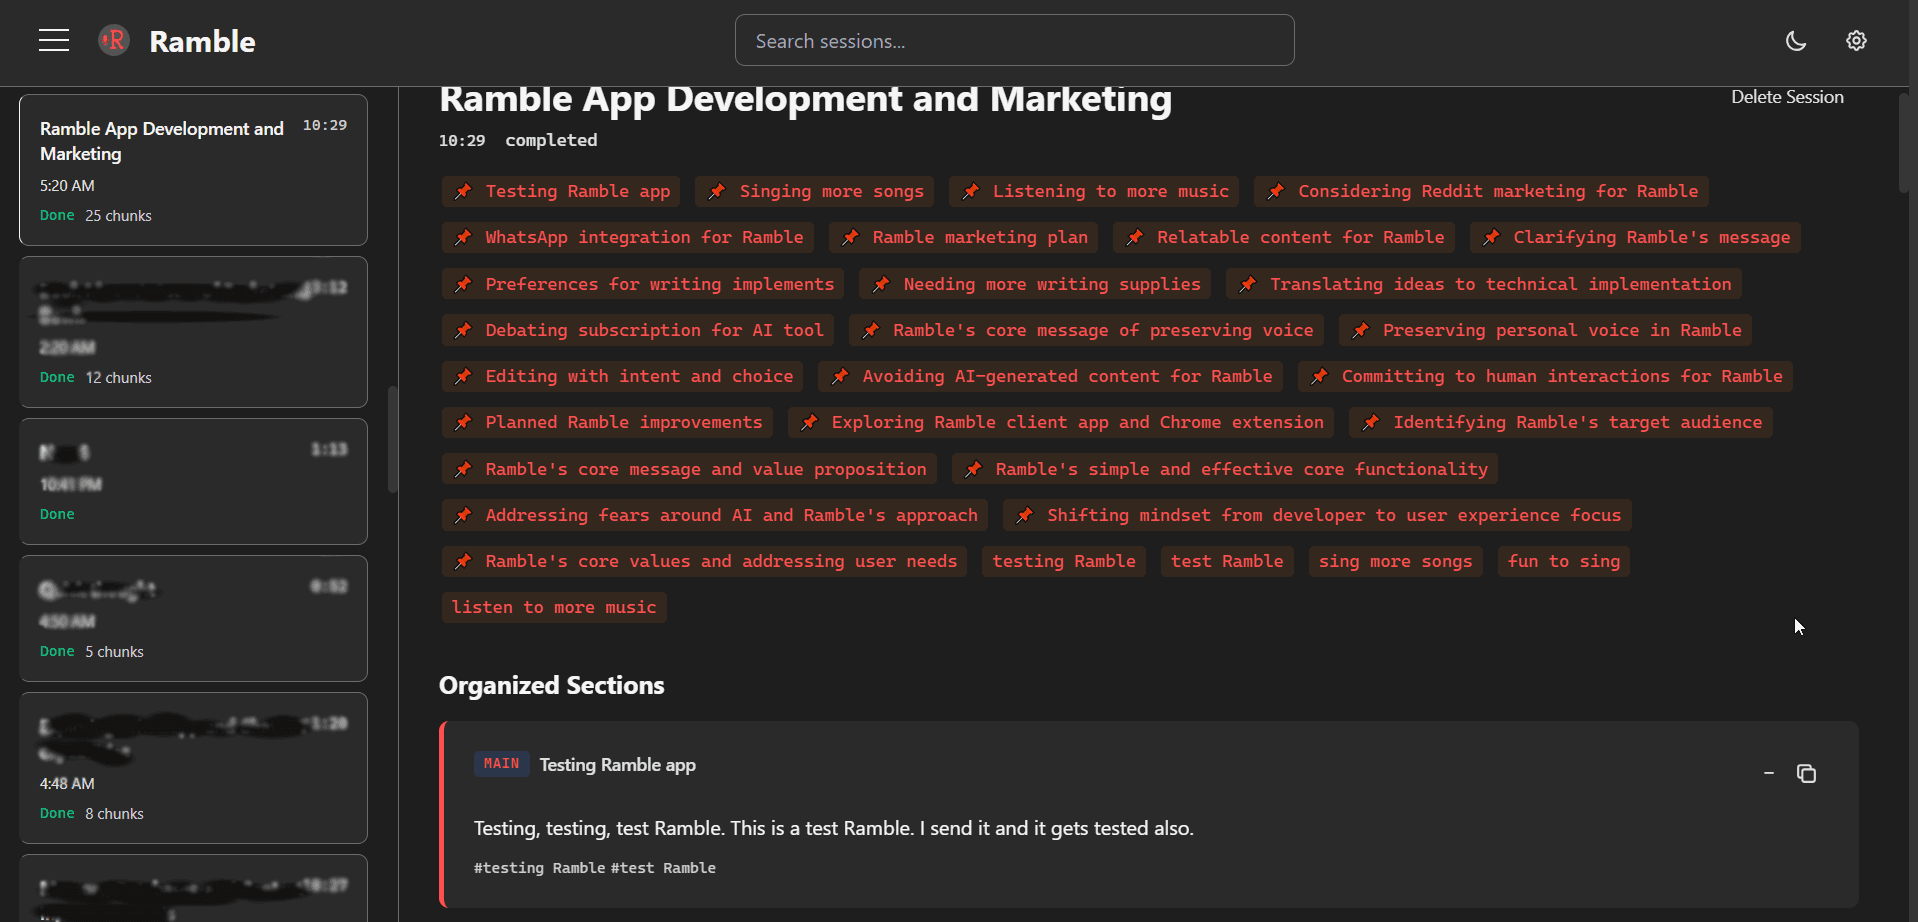The width and height of the screenshot is (1918, 922).
Task: Click the pin icon on 'Debating subscription for AI tool'
Action: click(x=463, y=330)
